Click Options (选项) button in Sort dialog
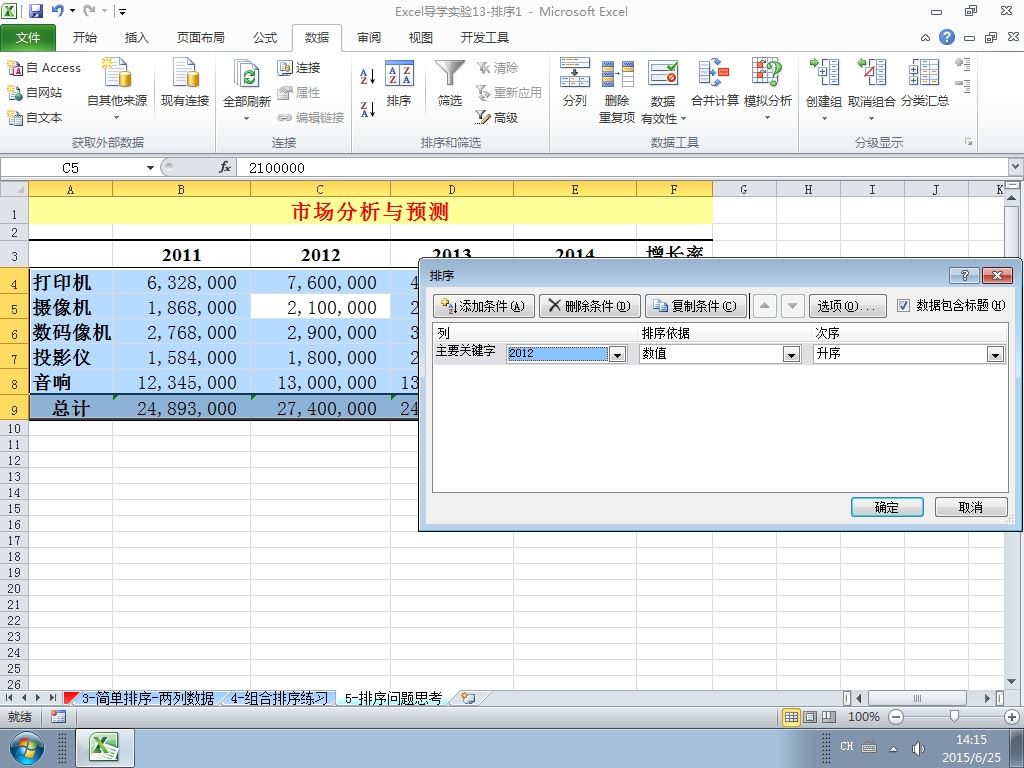Screen dimensions: 1024x768 (847, 306)
